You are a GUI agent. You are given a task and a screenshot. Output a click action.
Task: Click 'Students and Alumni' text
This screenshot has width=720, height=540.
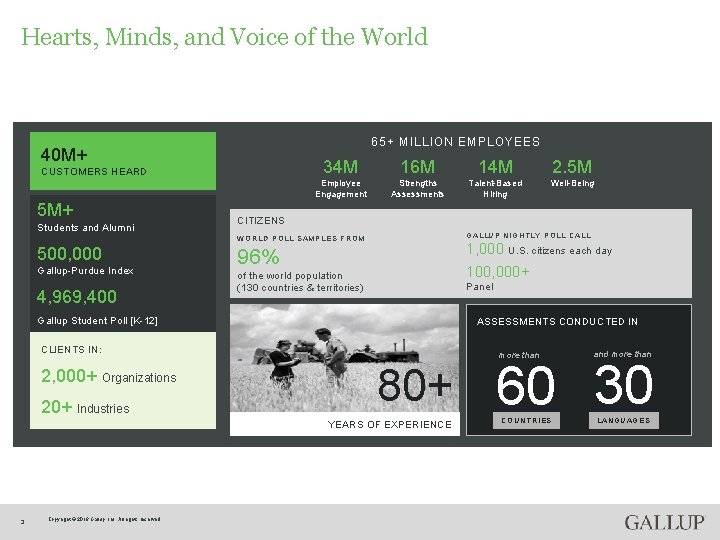pyautogui.click(x=86, y=228)
